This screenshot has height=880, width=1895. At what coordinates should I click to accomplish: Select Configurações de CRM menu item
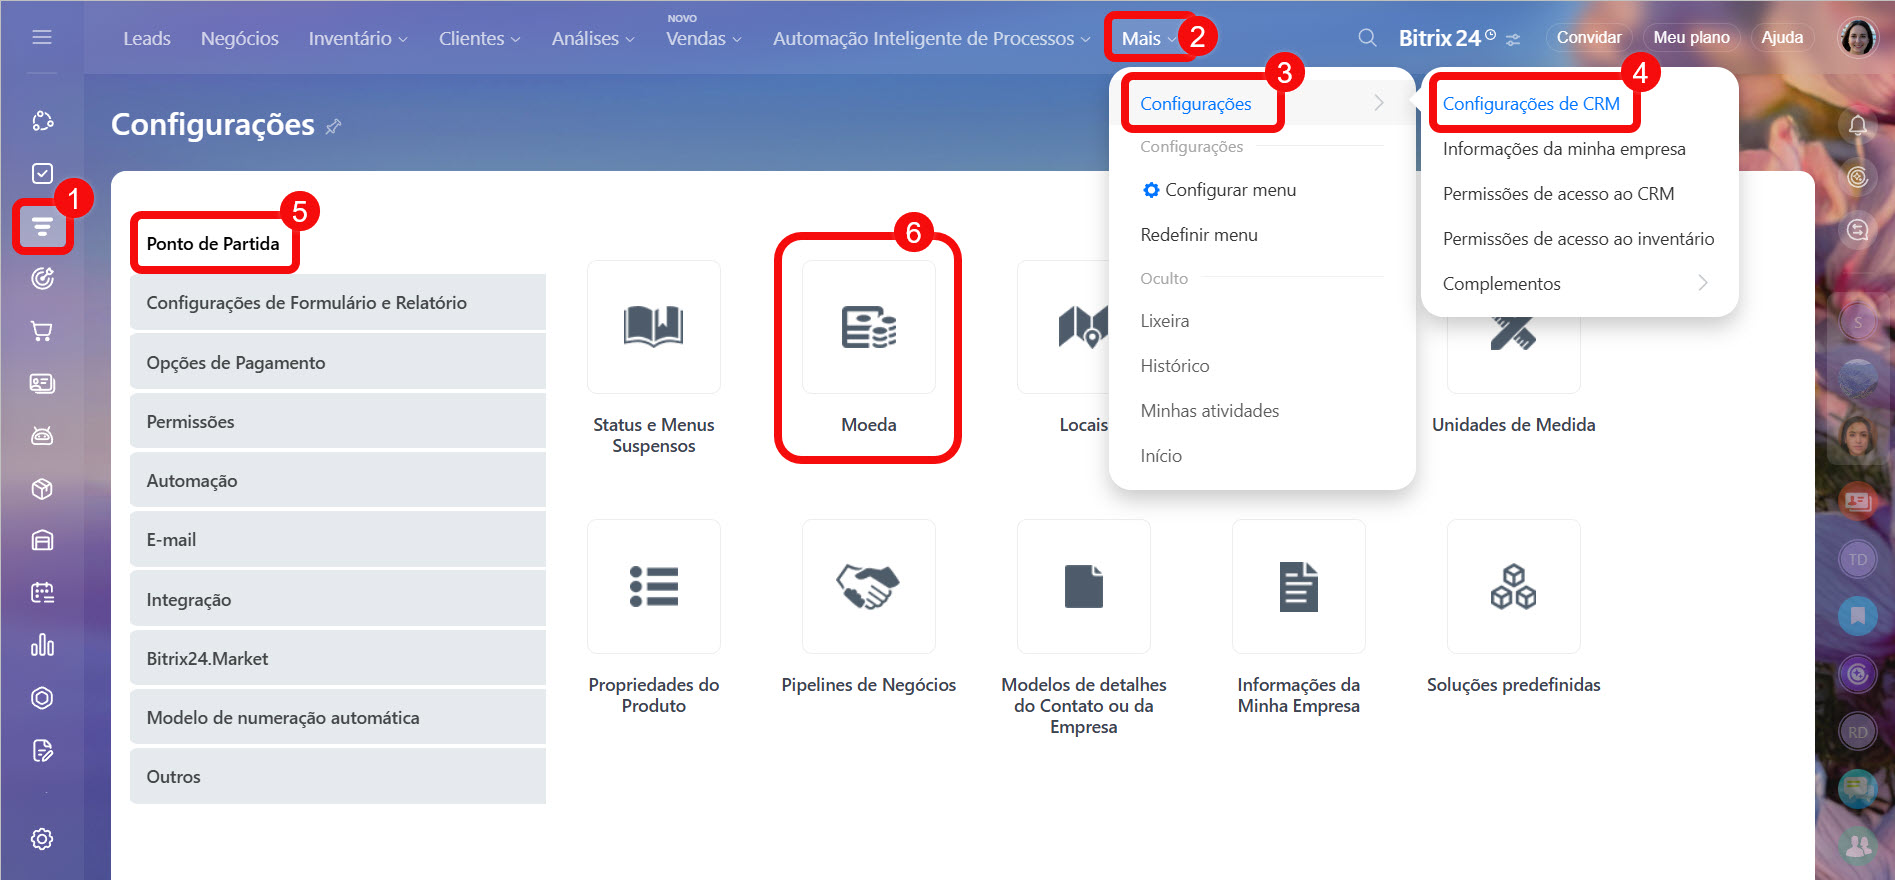click(x=1531, y=103)
